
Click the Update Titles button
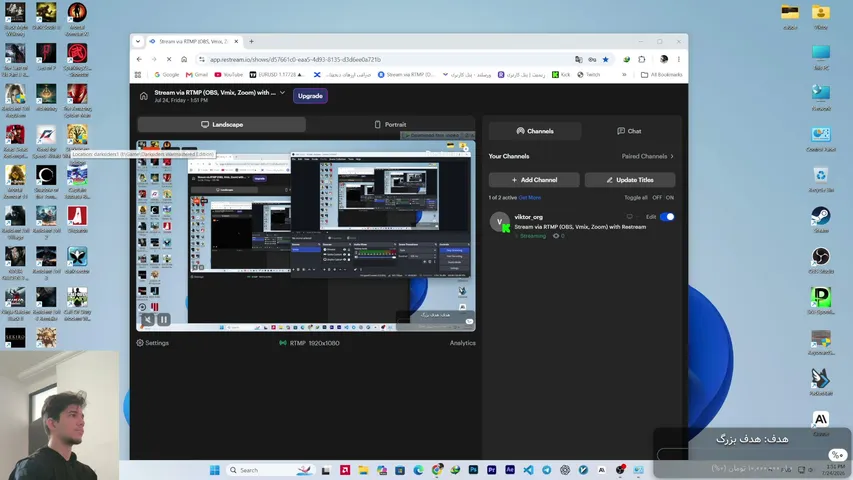(630, 180)
